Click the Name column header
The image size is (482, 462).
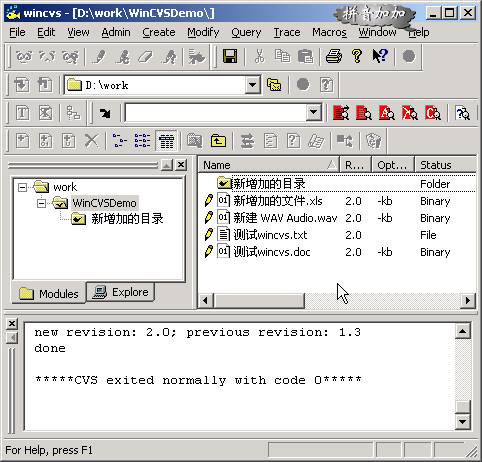pos(269,165)
